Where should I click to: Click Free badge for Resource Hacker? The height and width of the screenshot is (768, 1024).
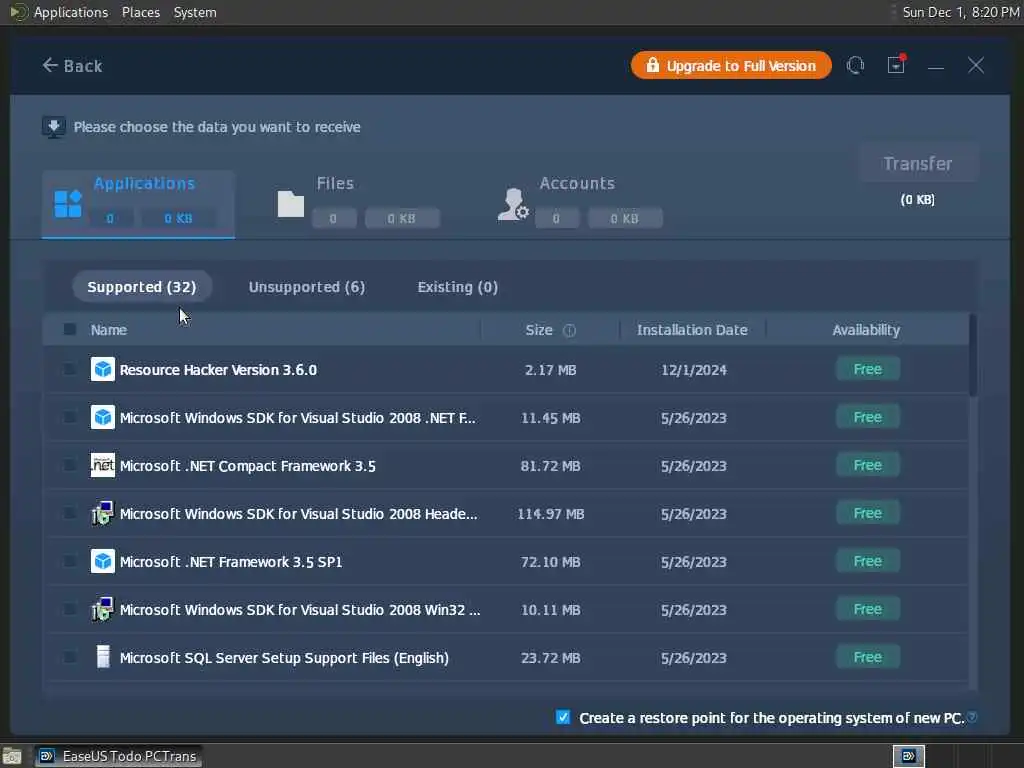[868, 369]
